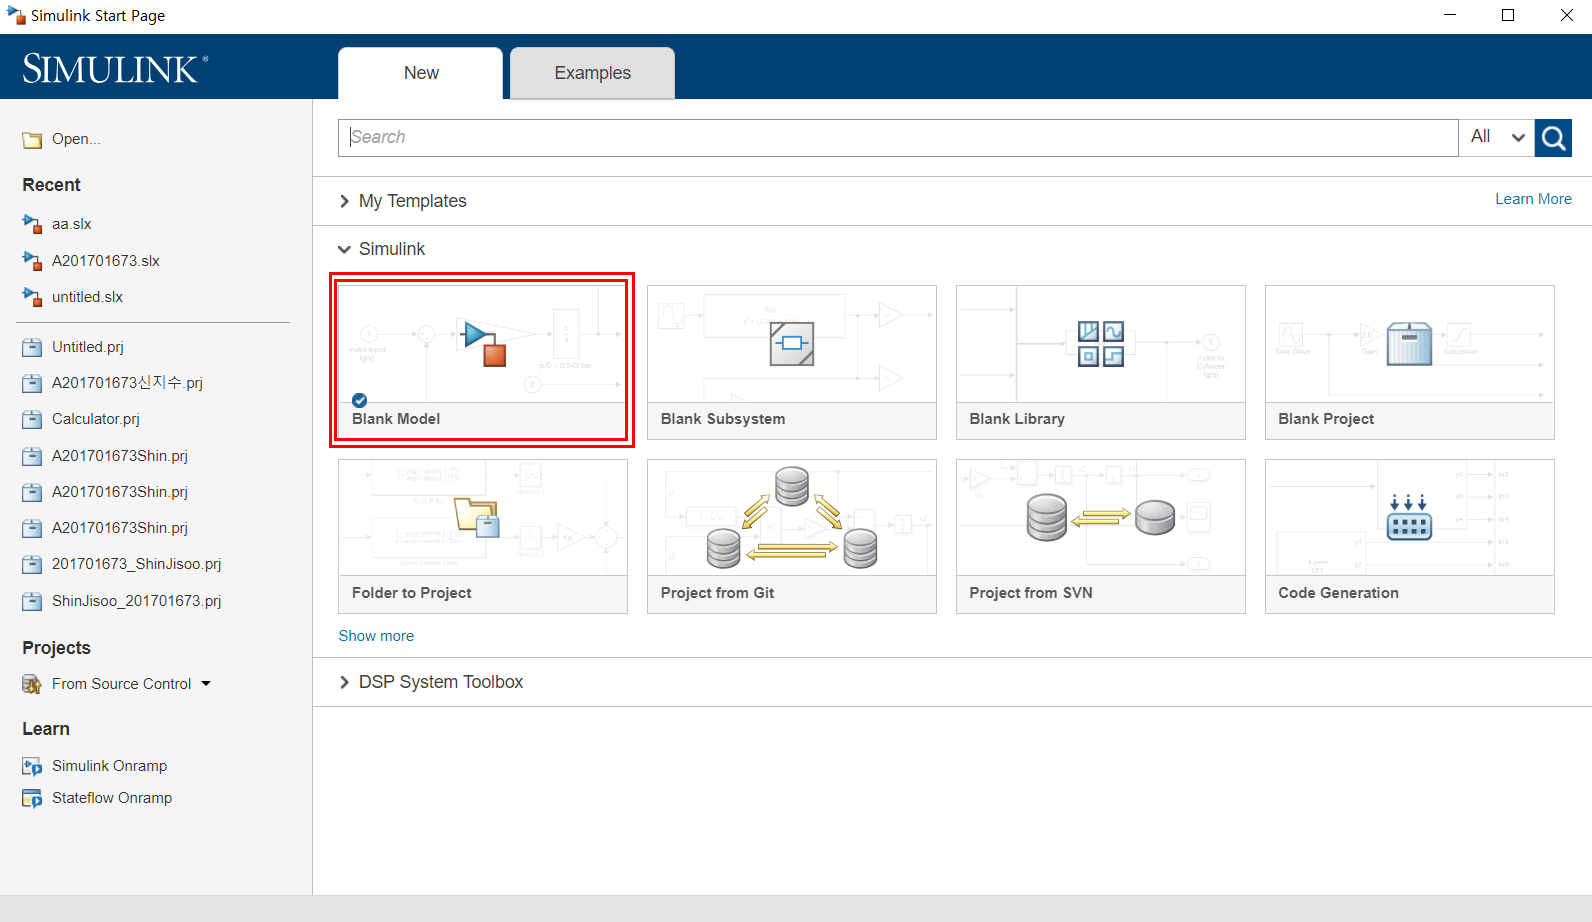This screenshot has width=1592, height=922.
Task: Follow the Learn More link
Action: coord(1533,199)
